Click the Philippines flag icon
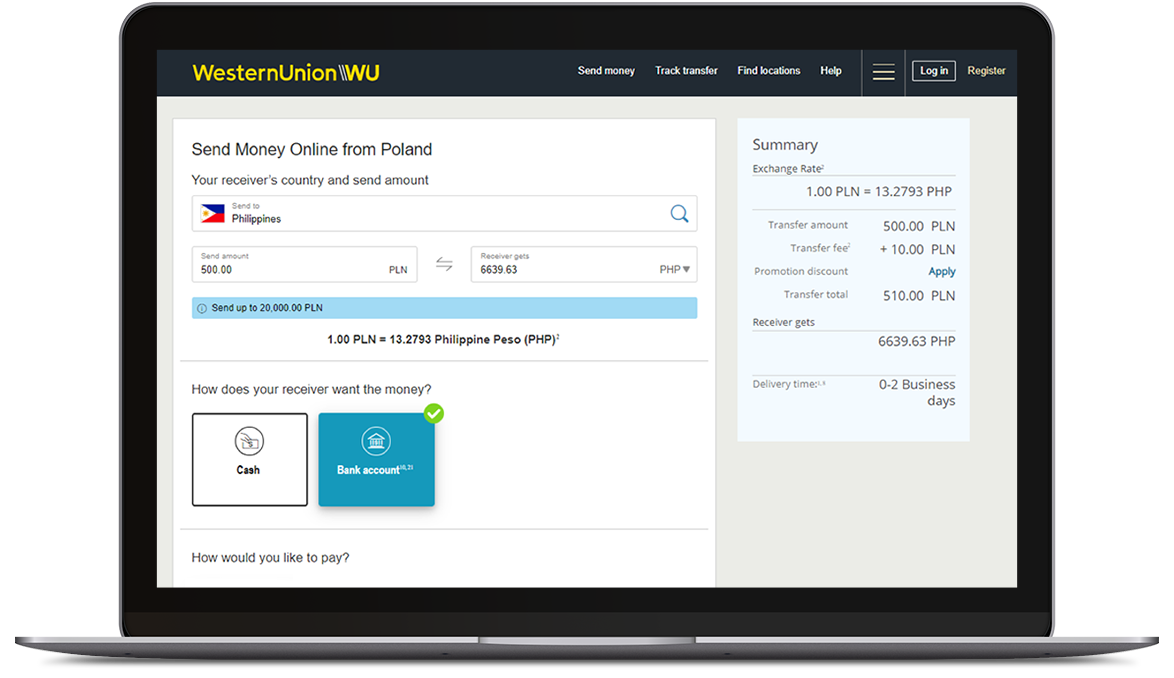Viewport: 1174px width, 678px height. click(212, 213)
